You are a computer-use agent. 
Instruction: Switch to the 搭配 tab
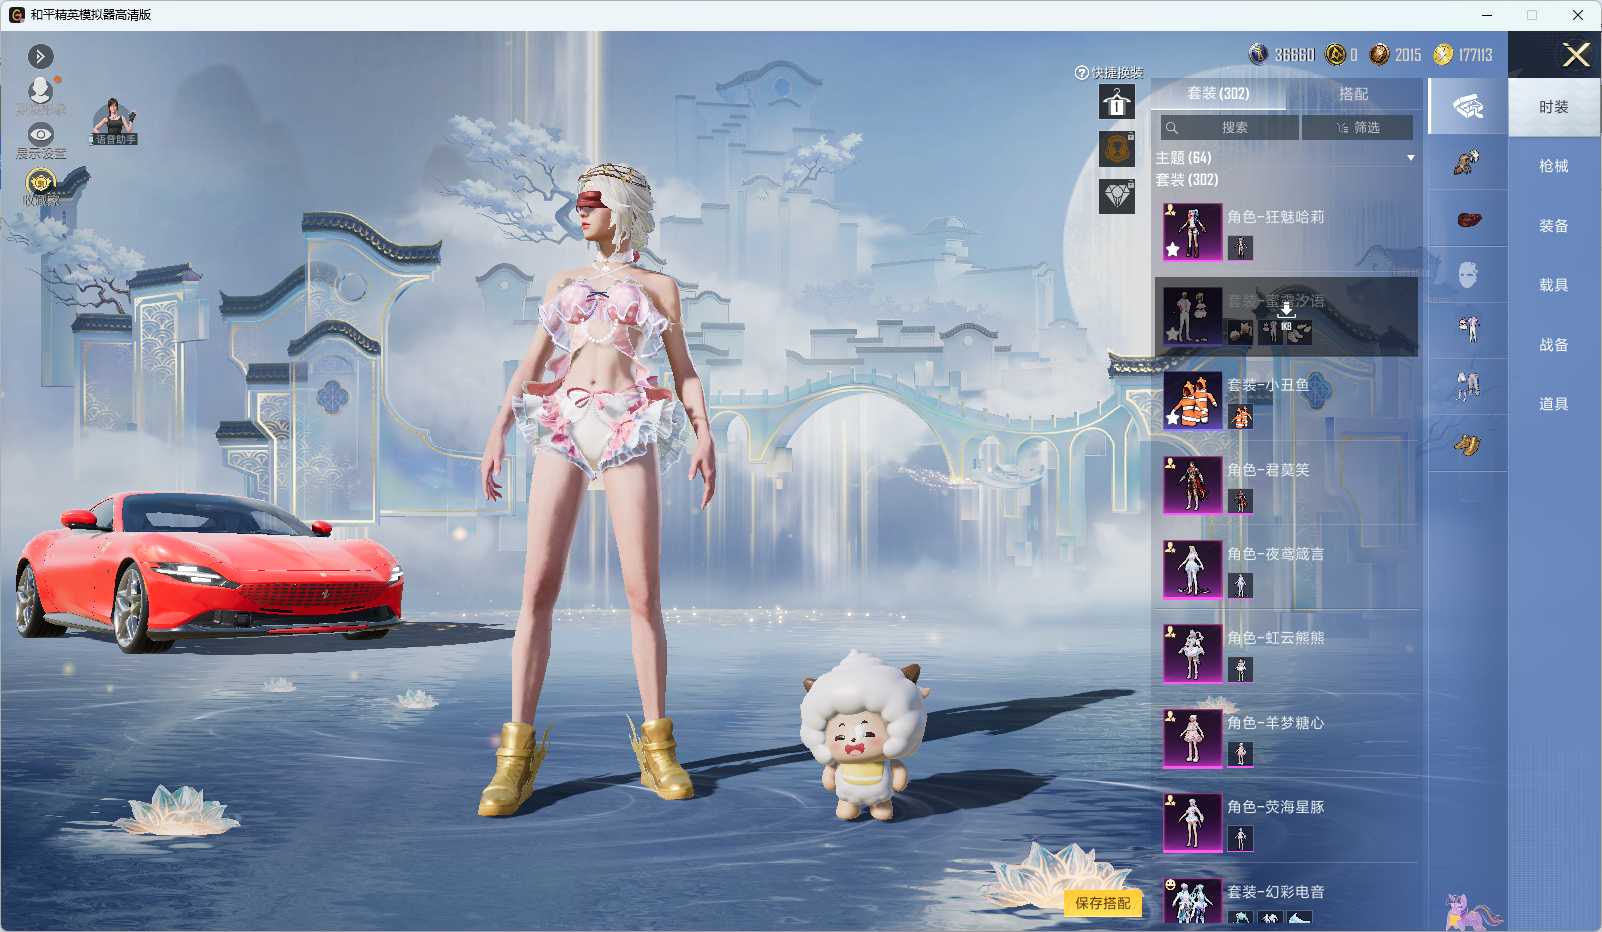(x=1353, y=93)
